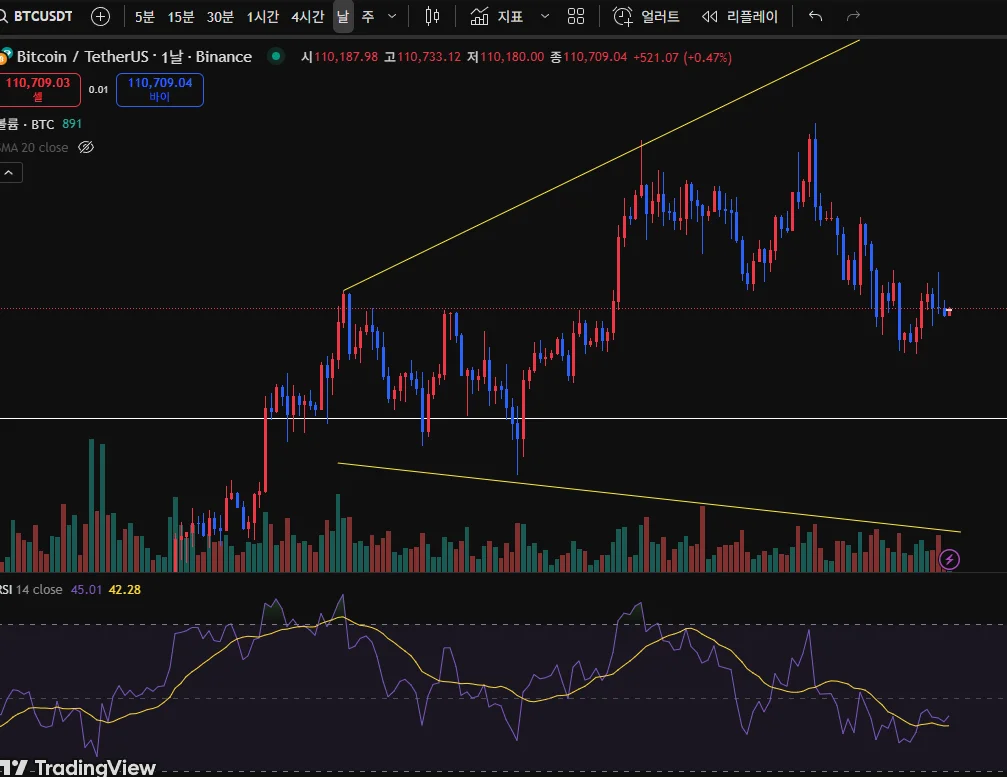Screen dimensions: 1007x777
Task: Open the indicators (지표) menu
Action: coord(496,17)
